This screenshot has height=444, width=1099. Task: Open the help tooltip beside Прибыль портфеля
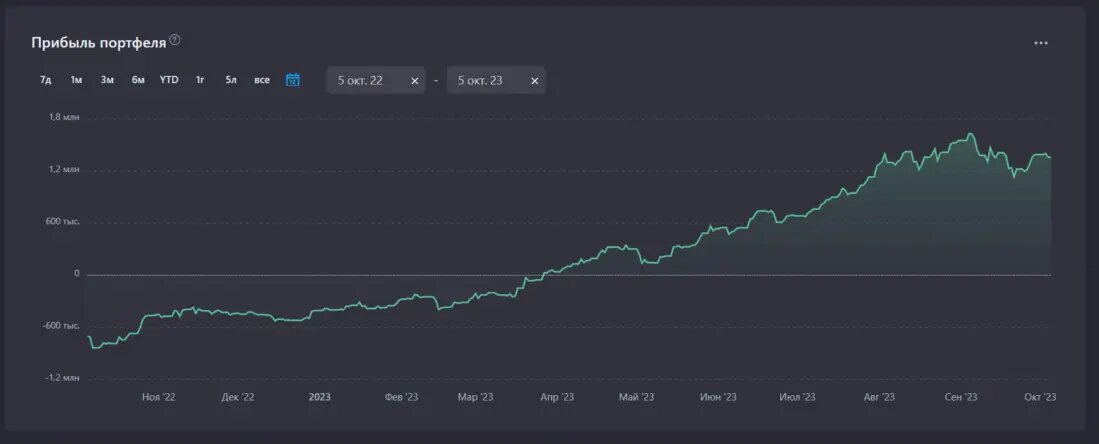[175, 41]
